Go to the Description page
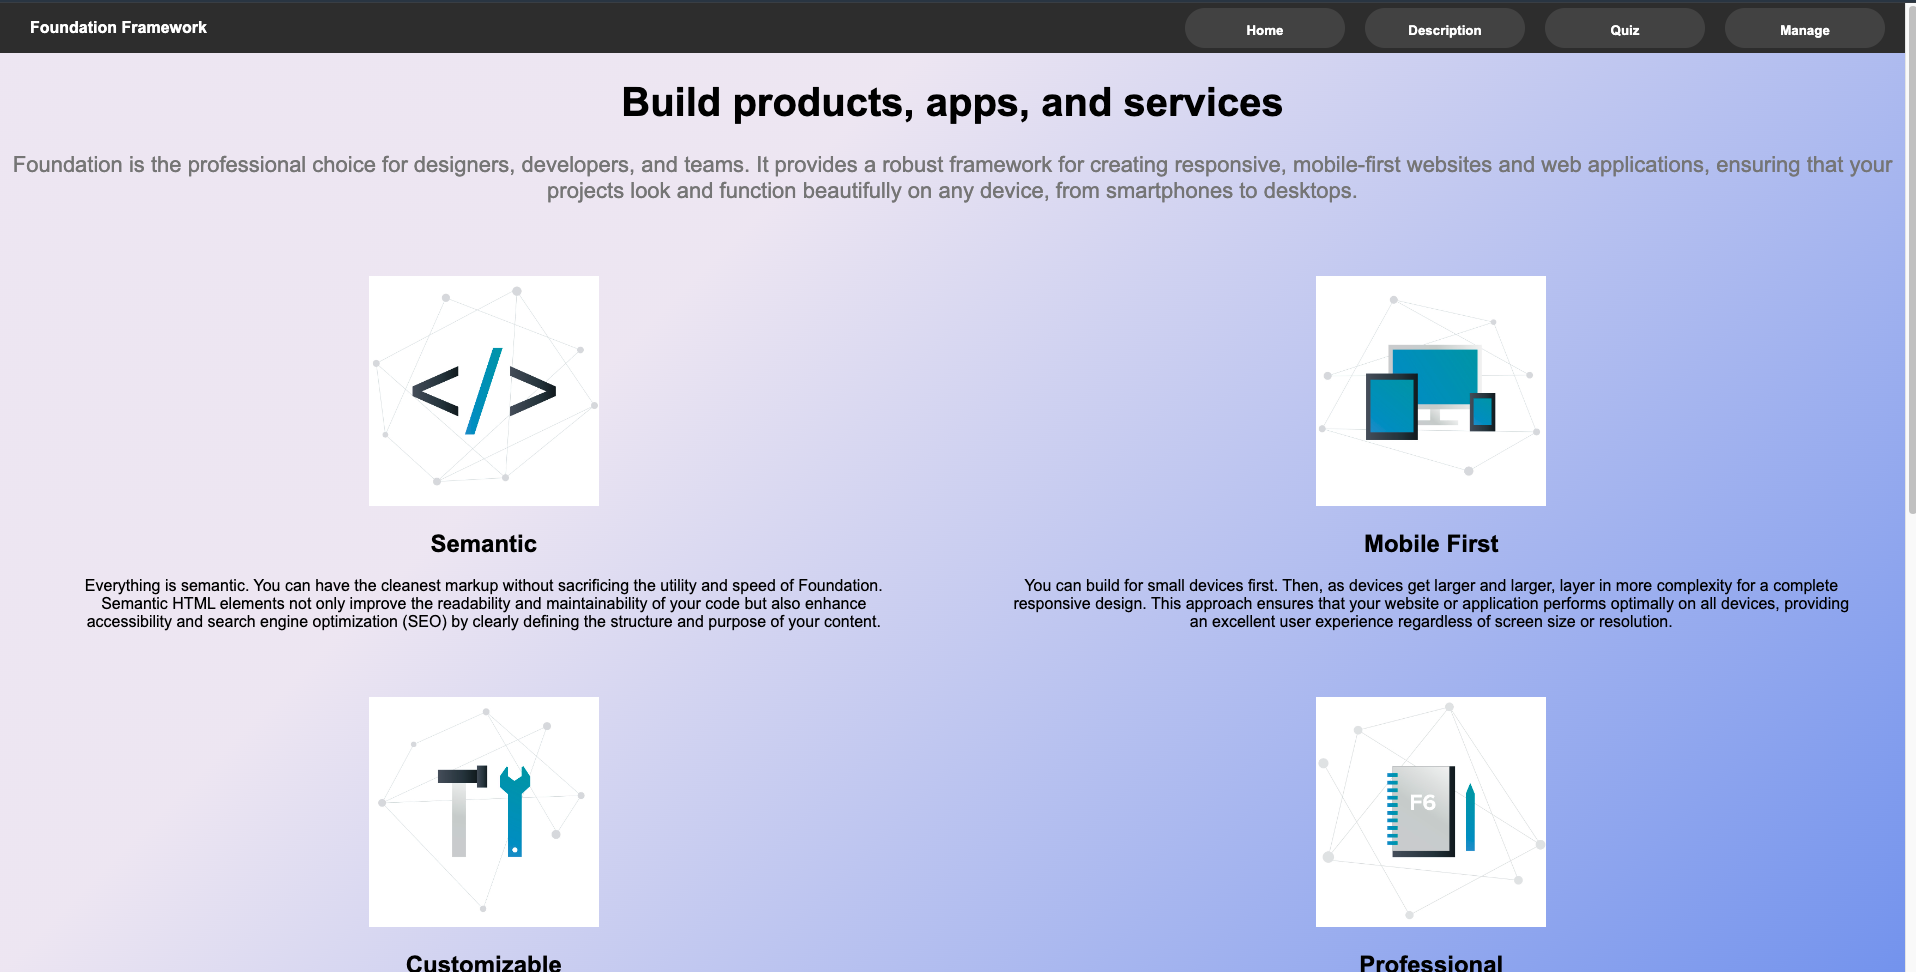Viewport: 1916px width, 972px height. pos(1444,29)
